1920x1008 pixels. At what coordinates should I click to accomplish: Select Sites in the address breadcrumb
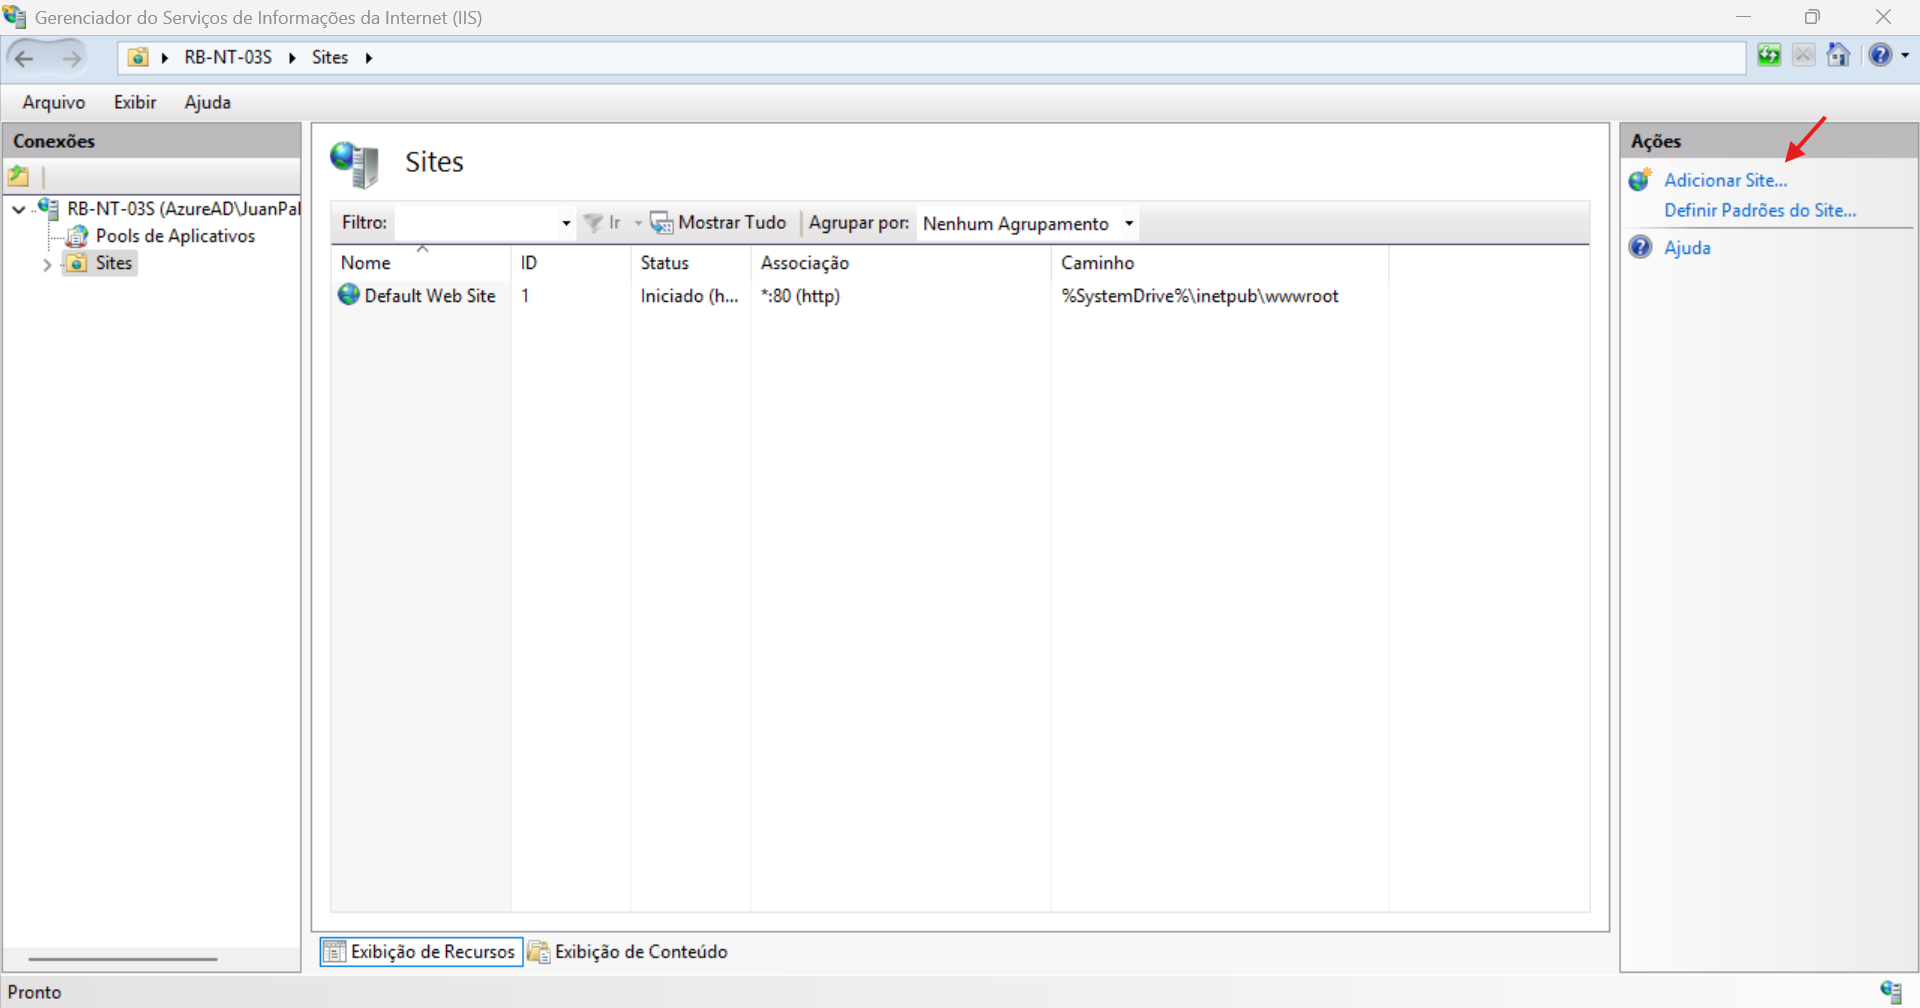(330, 58)
